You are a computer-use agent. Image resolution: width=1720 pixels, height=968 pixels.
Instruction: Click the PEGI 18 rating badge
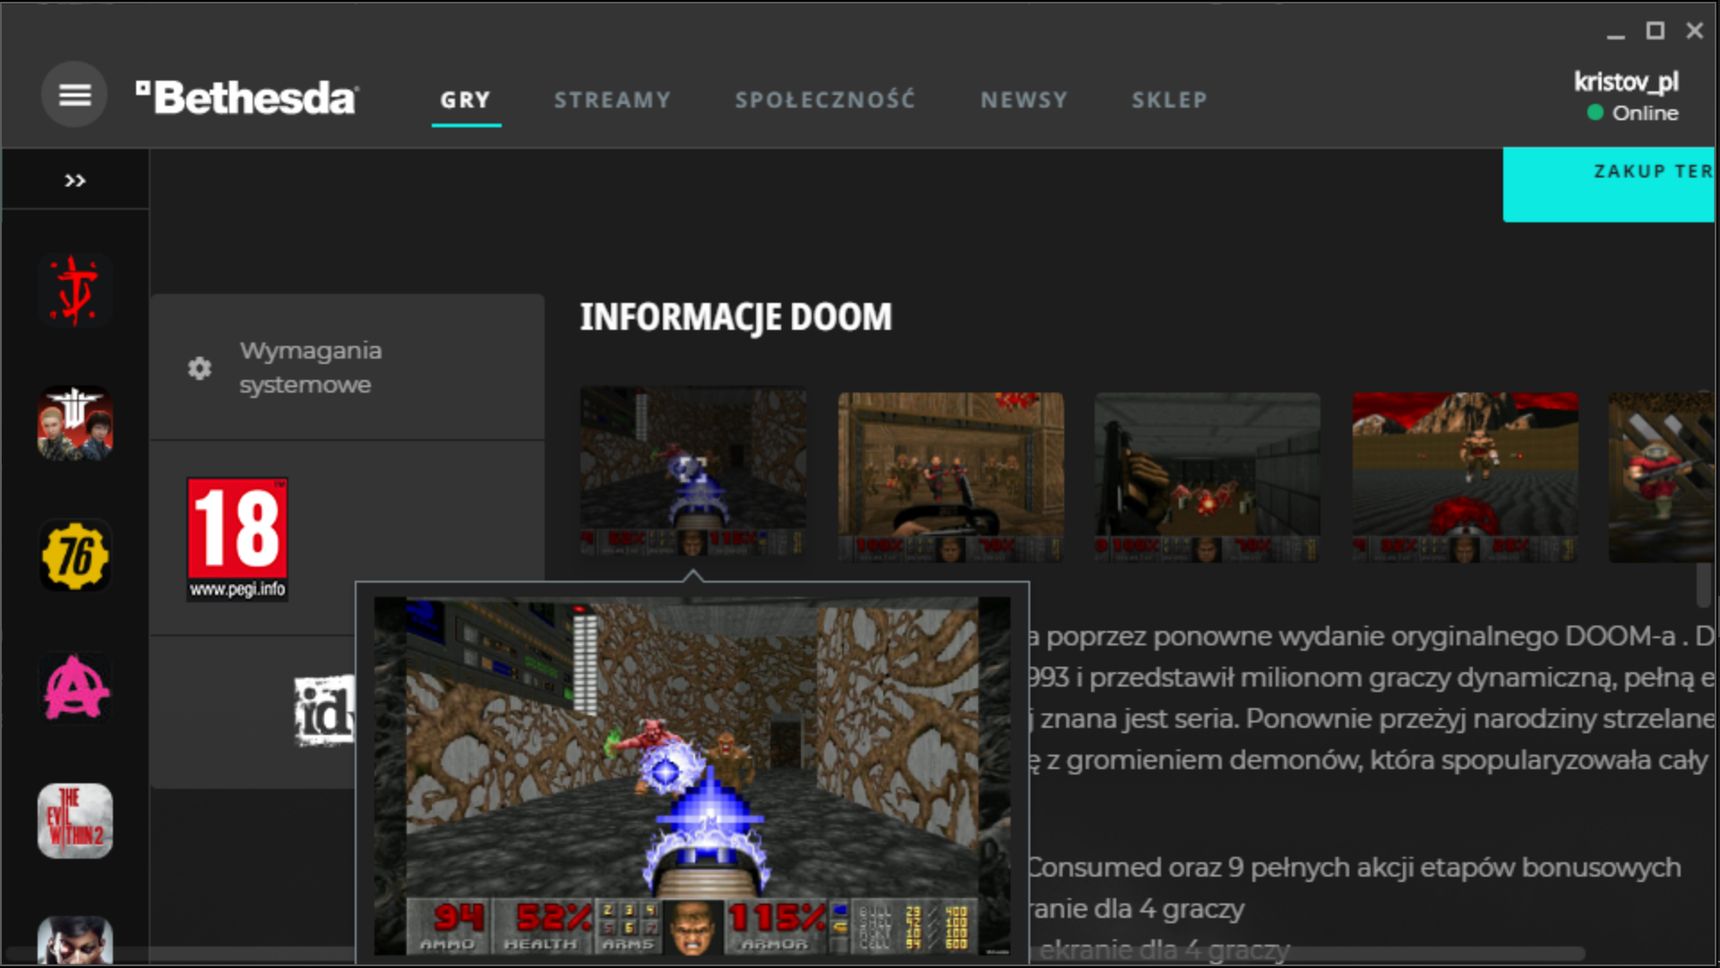click(x=238, y=539)
